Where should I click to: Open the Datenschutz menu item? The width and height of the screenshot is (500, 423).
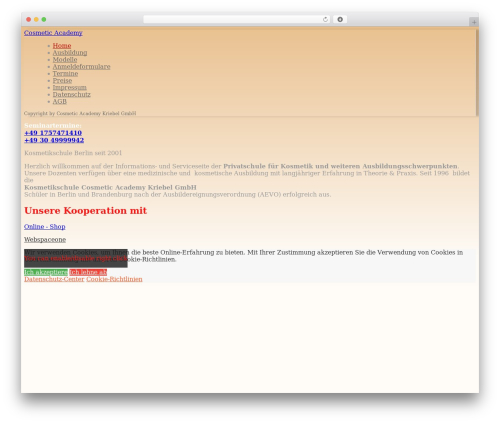[x=71, y=95]
